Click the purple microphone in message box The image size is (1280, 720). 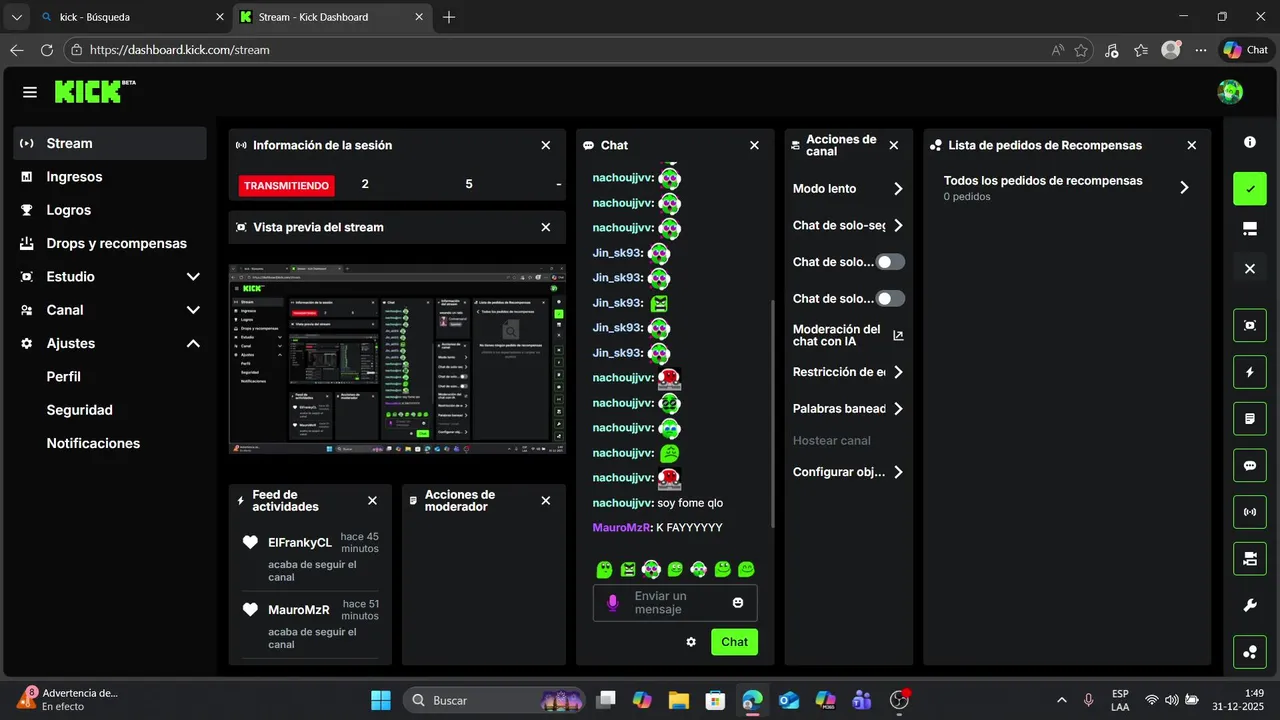pos(613,603)
